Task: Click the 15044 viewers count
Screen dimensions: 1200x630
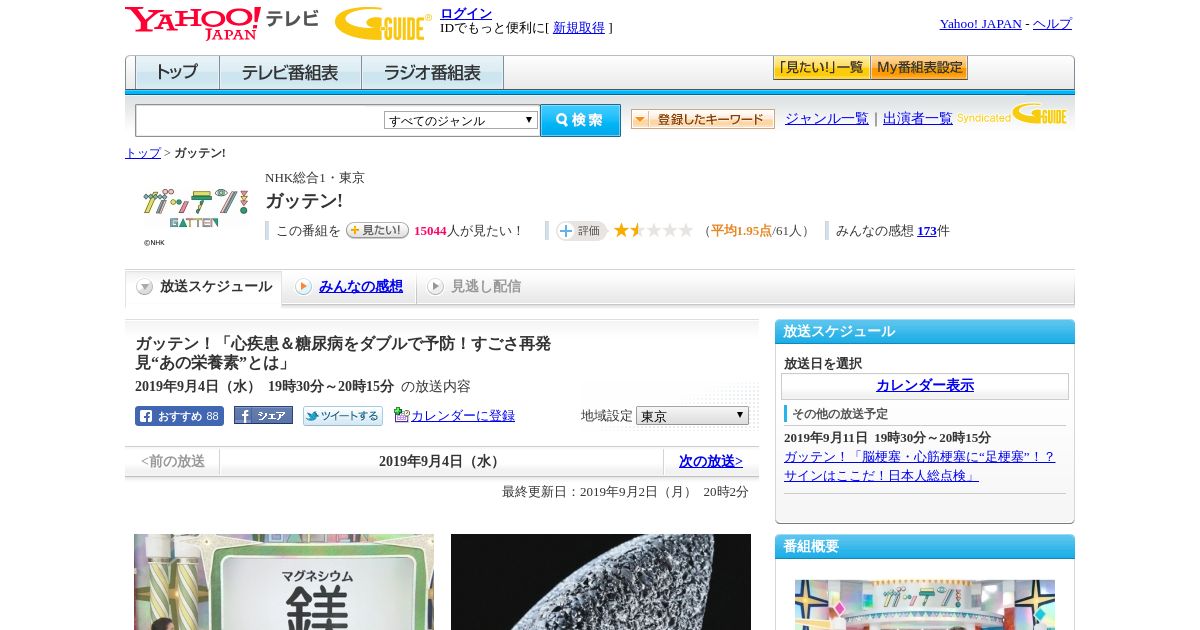Action: click(430, 231)
